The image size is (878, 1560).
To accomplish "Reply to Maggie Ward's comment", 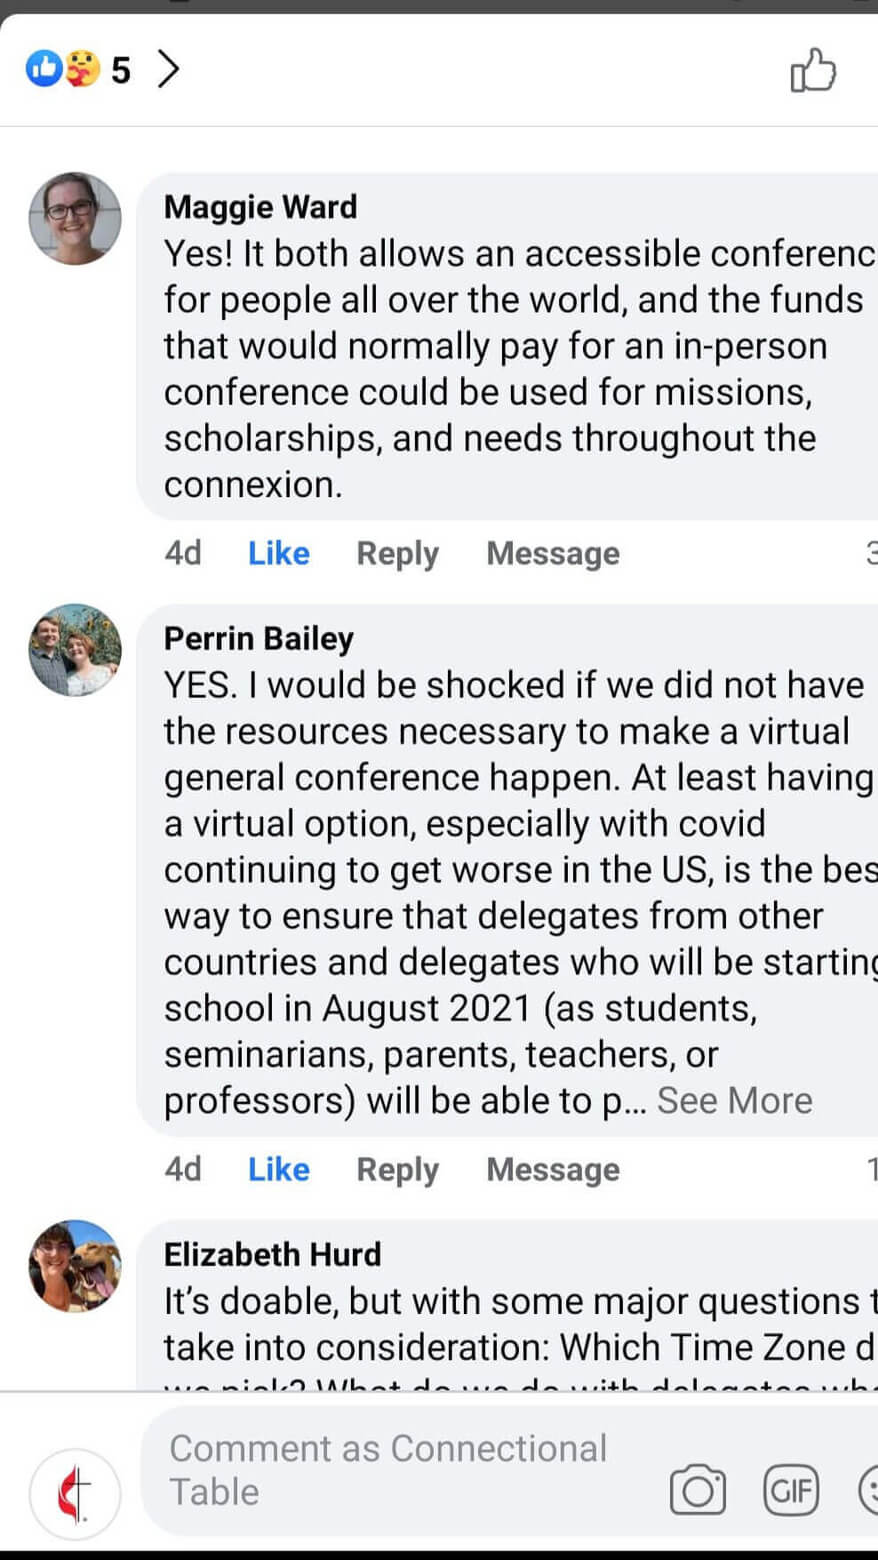I will [x=397, y=553].
